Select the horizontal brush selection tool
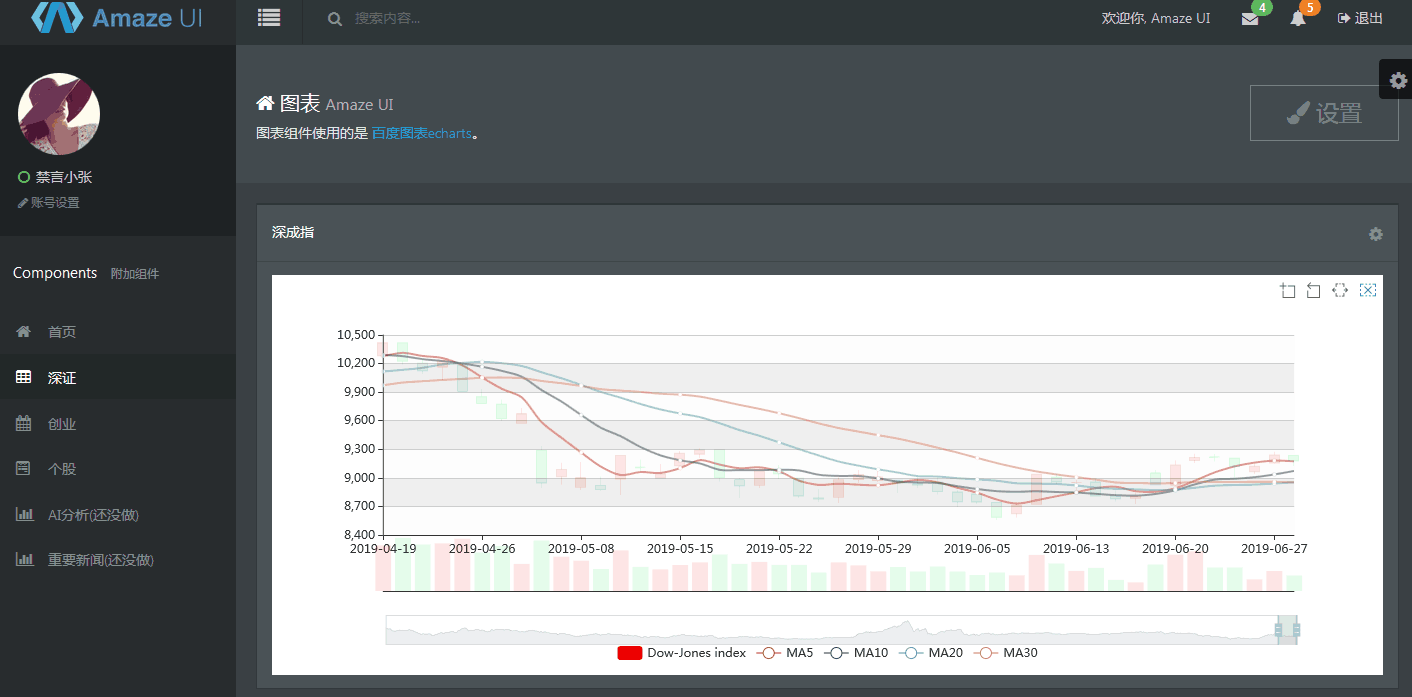This screenshot has height=697, width=1412. 1341,291
